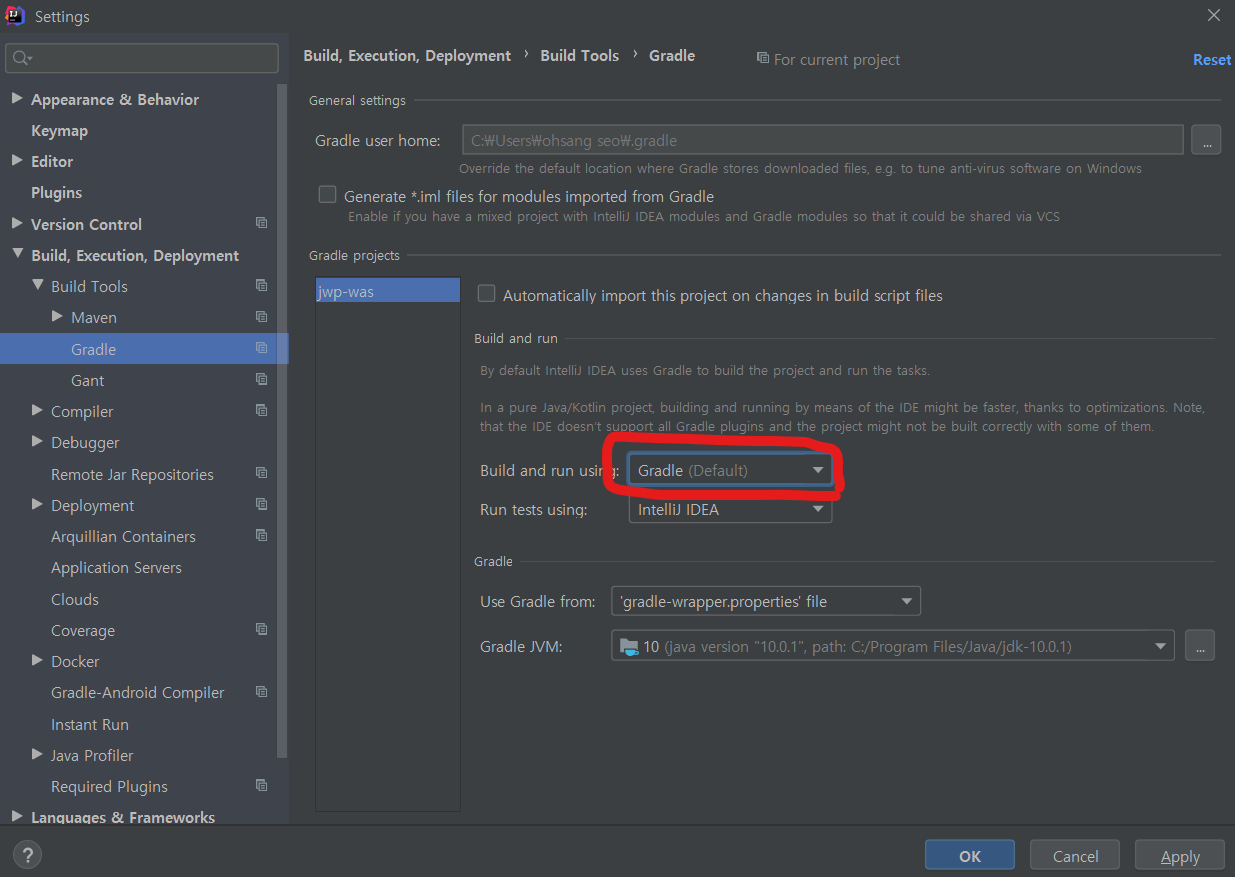Image resolution: width=1235 pixels, height=877 pixels.
Task: Click project-level icon next to Version Control
Action: click(261, 223)
